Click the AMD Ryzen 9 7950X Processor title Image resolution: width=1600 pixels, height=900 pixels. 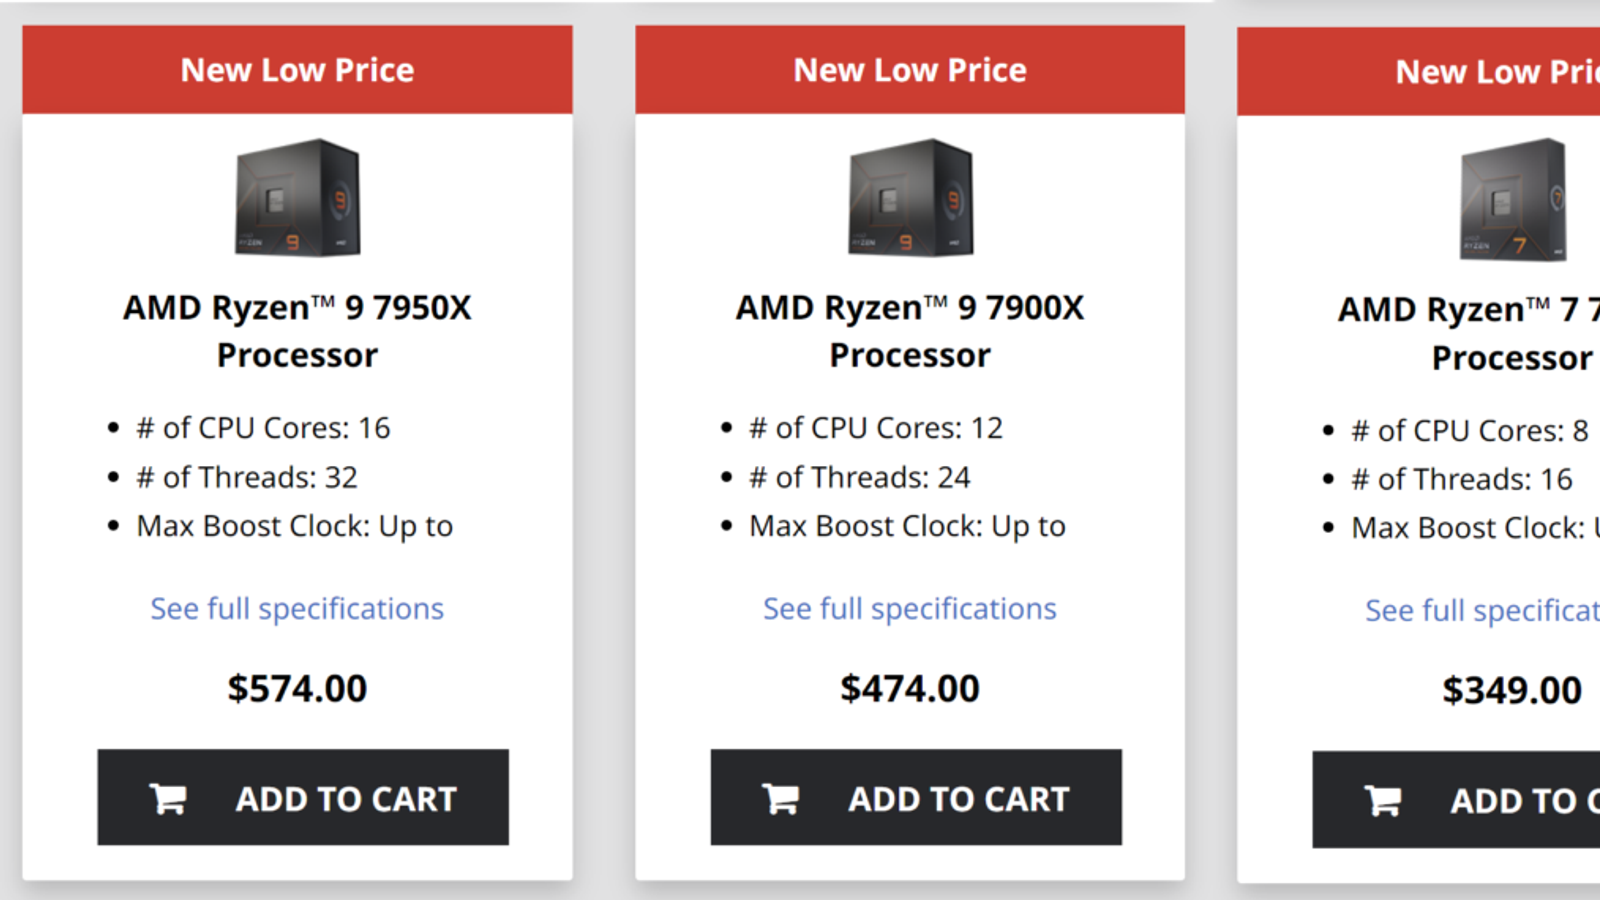coord(297,331)
